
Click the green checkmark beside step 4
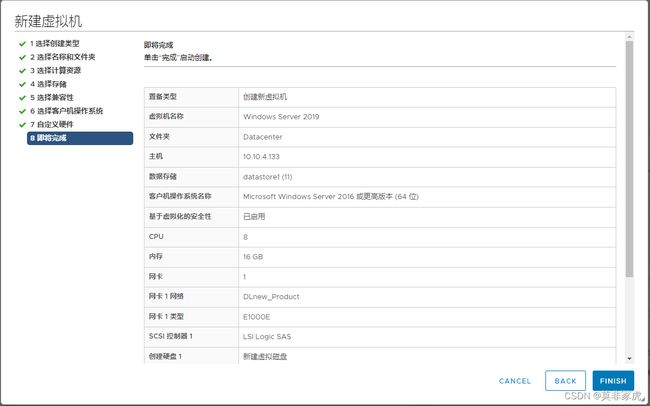pyautogui.click(x=22, y=84)
